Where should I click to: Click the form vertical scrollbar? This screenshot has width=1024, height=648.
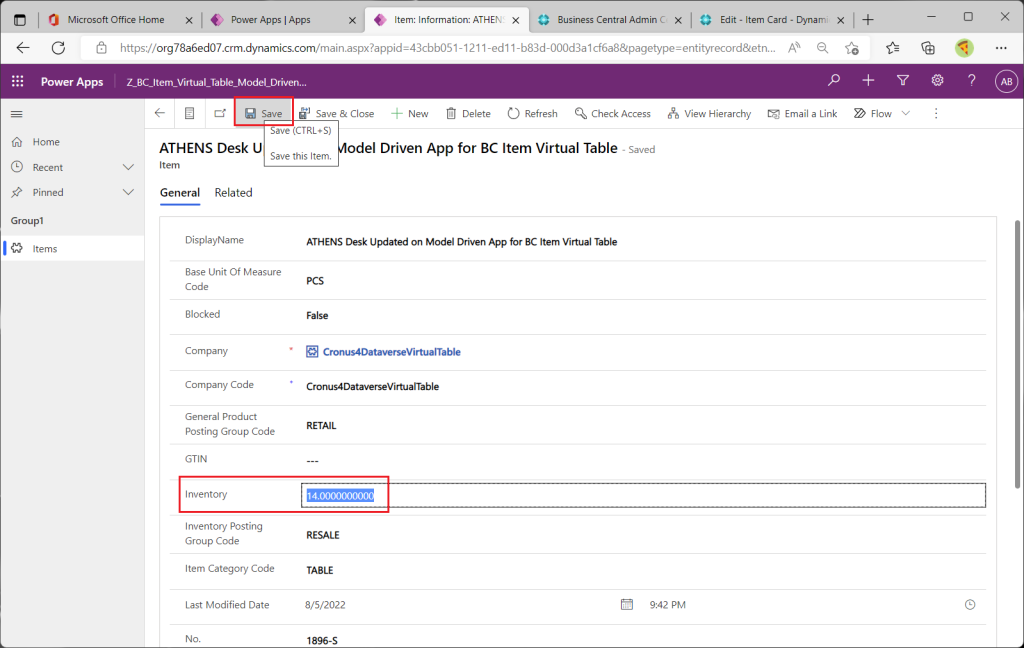click(x=1017, y=354)
